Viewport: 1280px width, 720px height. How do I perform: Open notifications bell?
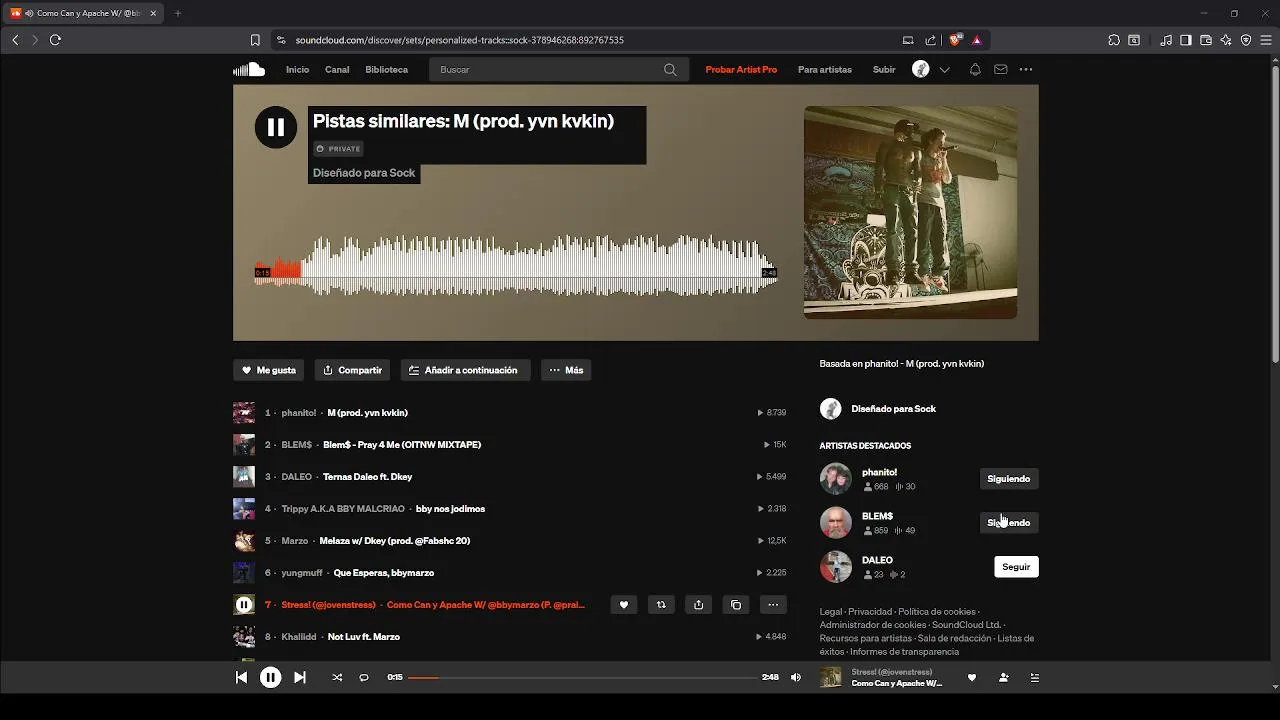(x=975, y=70)
